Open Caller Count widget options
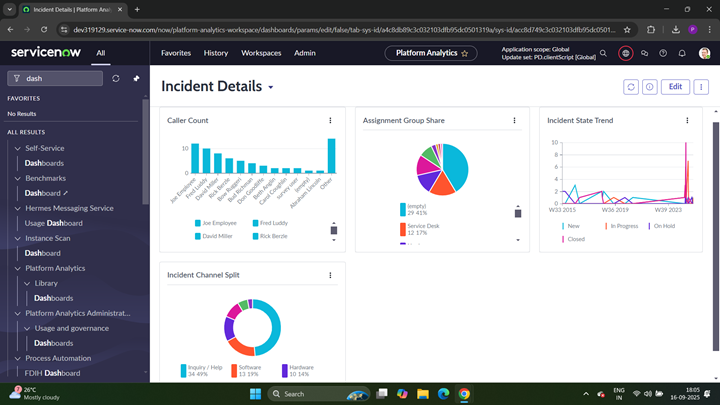720x405 pixels. point(330,120)
